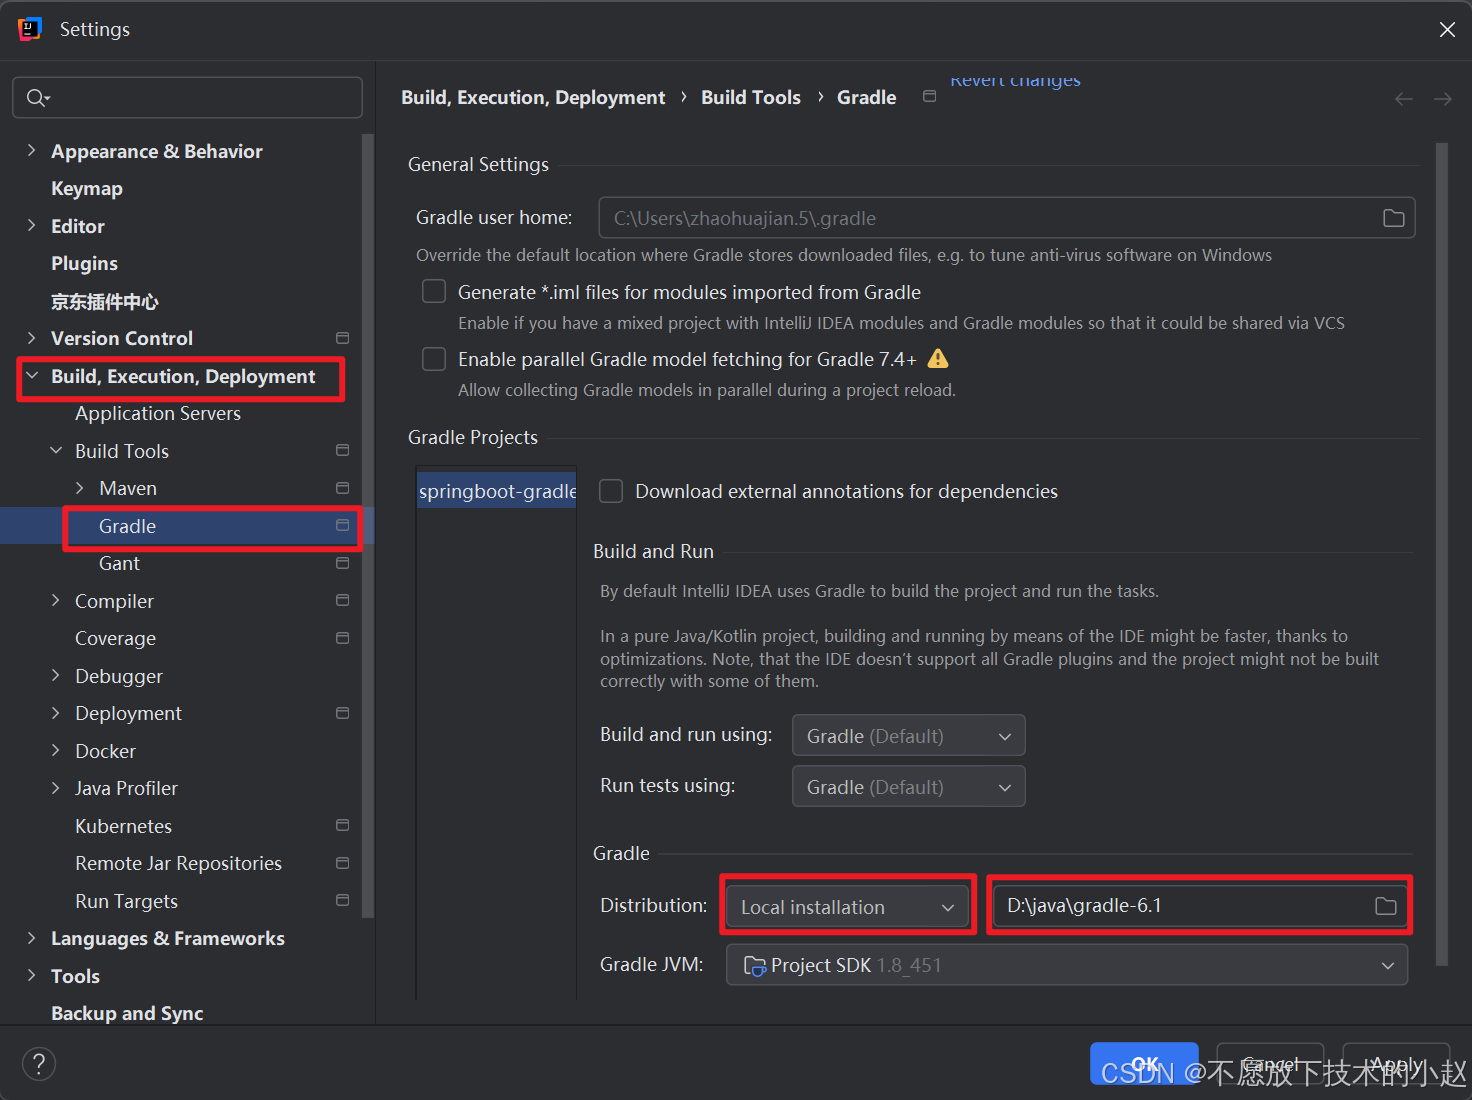Click Build, Execution, Deployment breadcrumb

pyautogui.click(x=533, y=97)
